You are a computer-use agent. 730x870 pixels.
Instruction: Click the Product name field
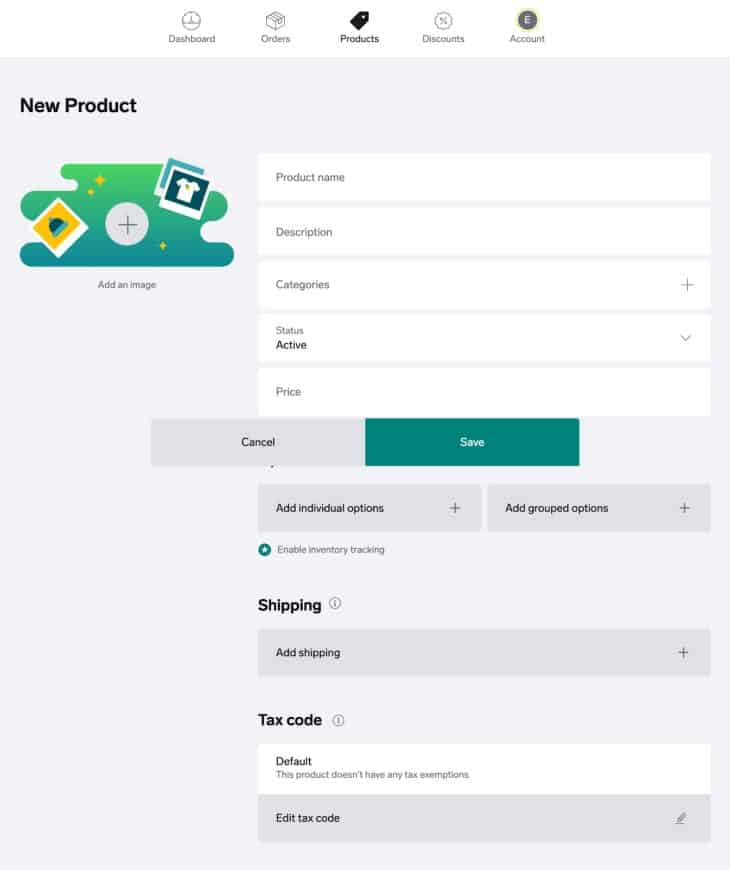click(x=484, y=177)
